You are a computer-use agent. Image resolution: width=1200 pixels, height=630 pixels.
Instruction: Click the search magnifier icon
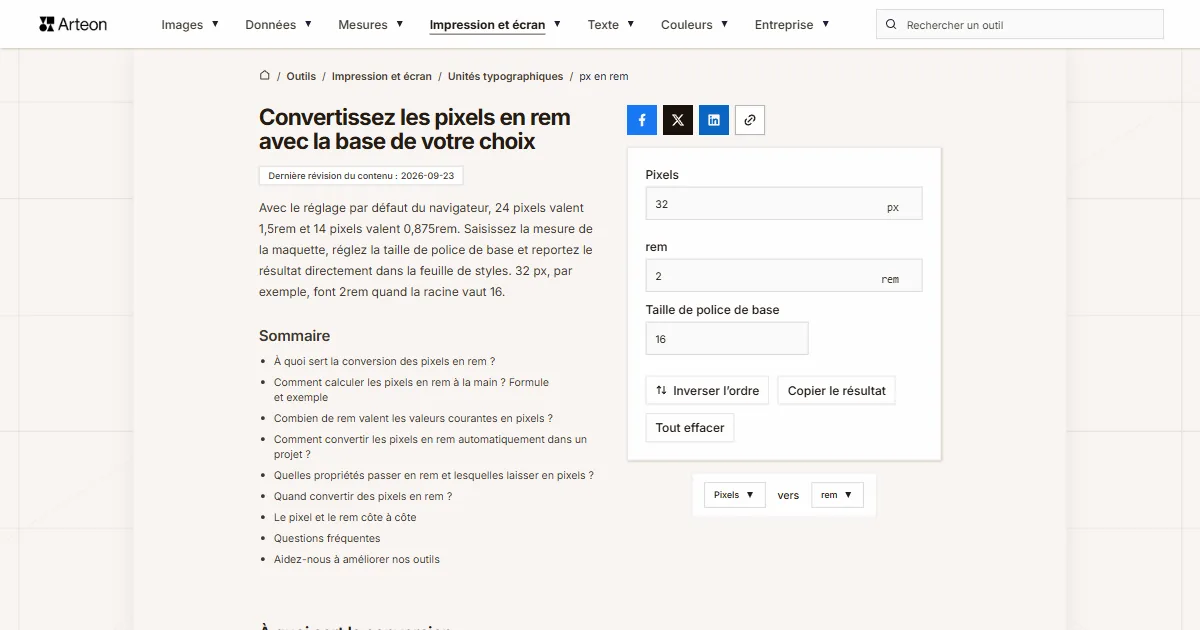pyautogui.click(x=891, y=25)
